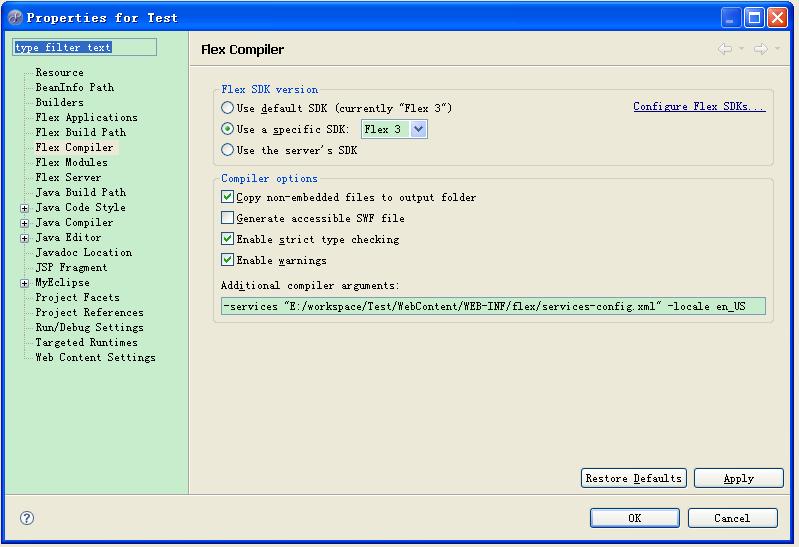799x547 pixels.
Task: Open Run/Debug Settings page
Action: click(x=90, y=327)
